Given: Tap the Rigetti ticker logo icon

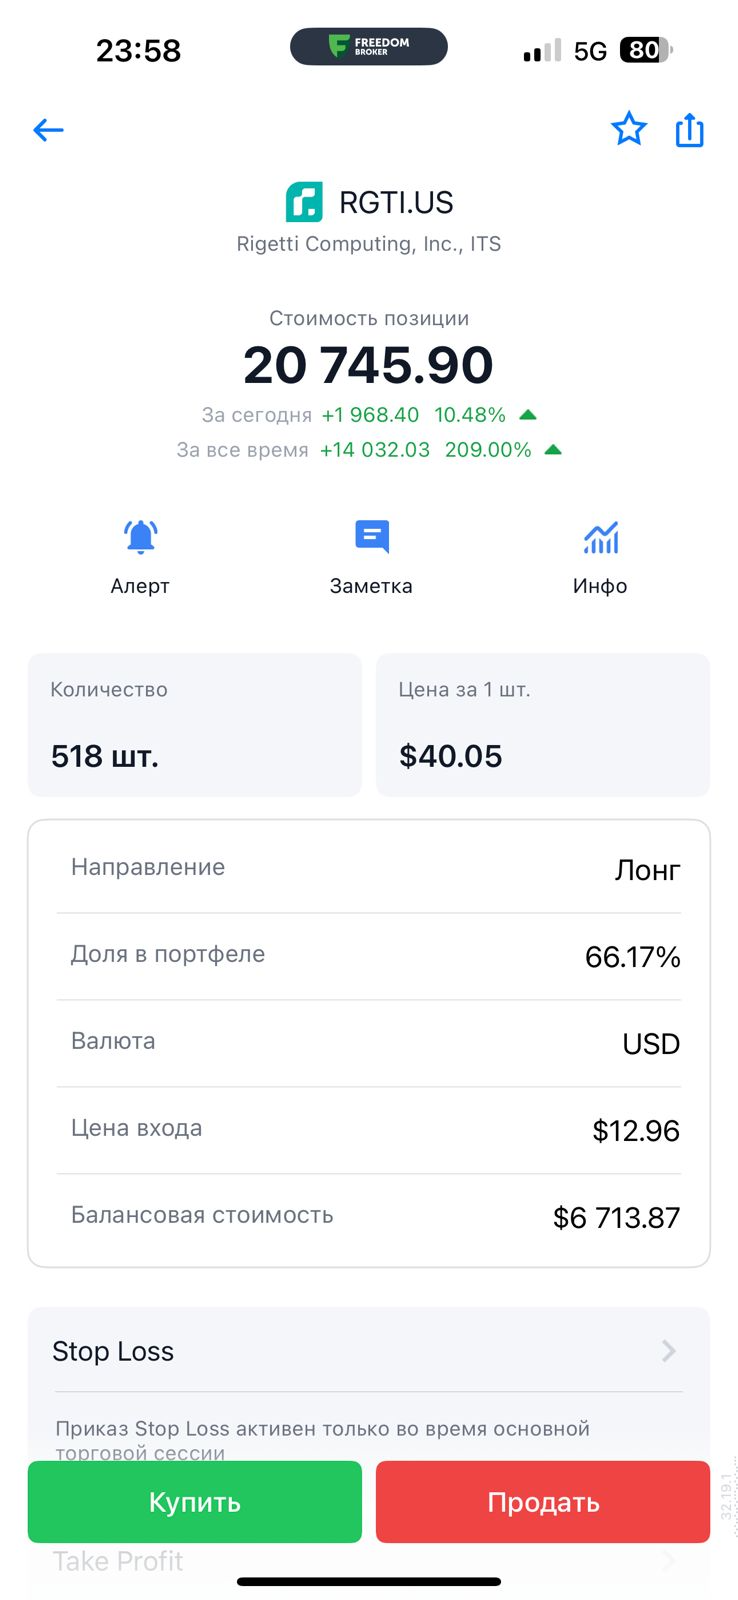Looking at the screenshot, I should [x=304, y=202].
